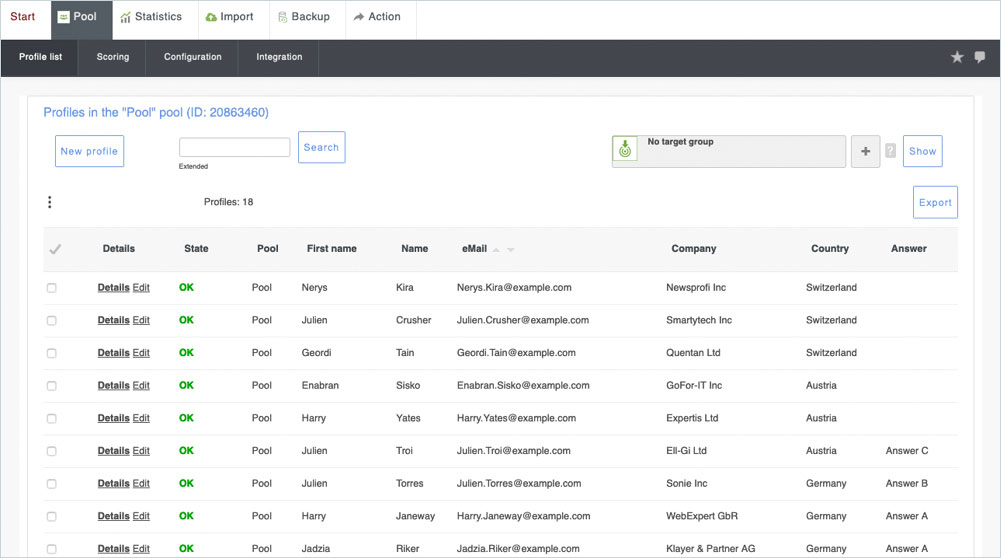Screen dimensions: 1001x558
Task: Open the Statistics tab
Action: (x=151, y=17)
